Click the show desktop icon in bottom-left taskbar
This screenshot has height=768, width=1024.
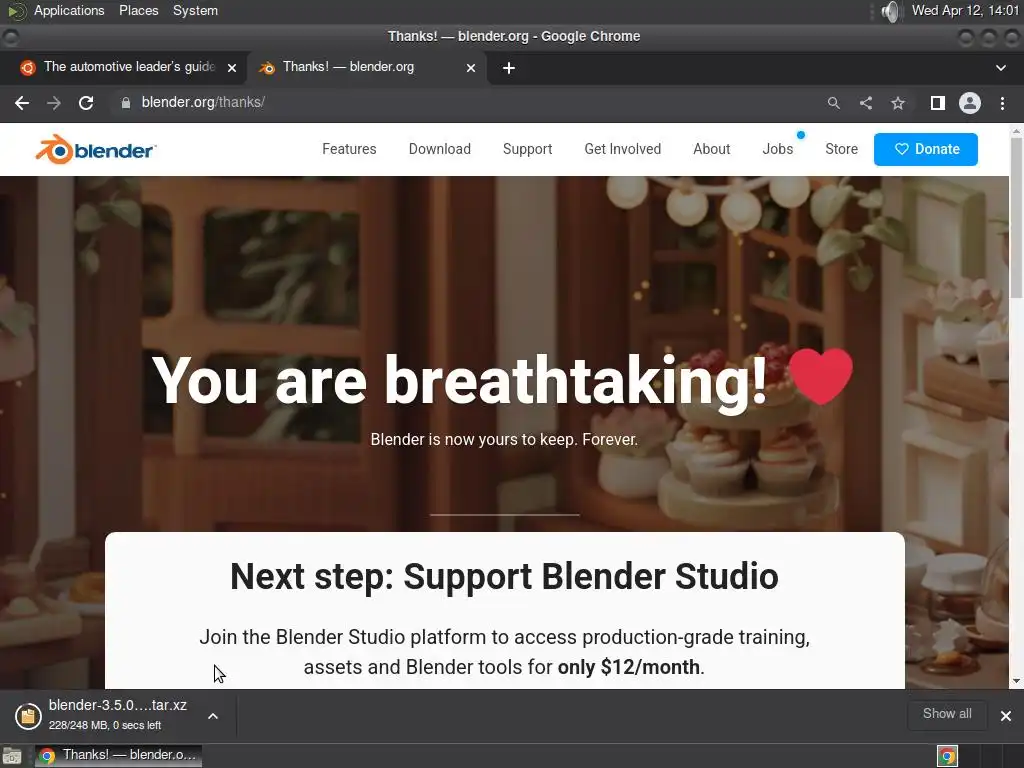click(12, 756)
